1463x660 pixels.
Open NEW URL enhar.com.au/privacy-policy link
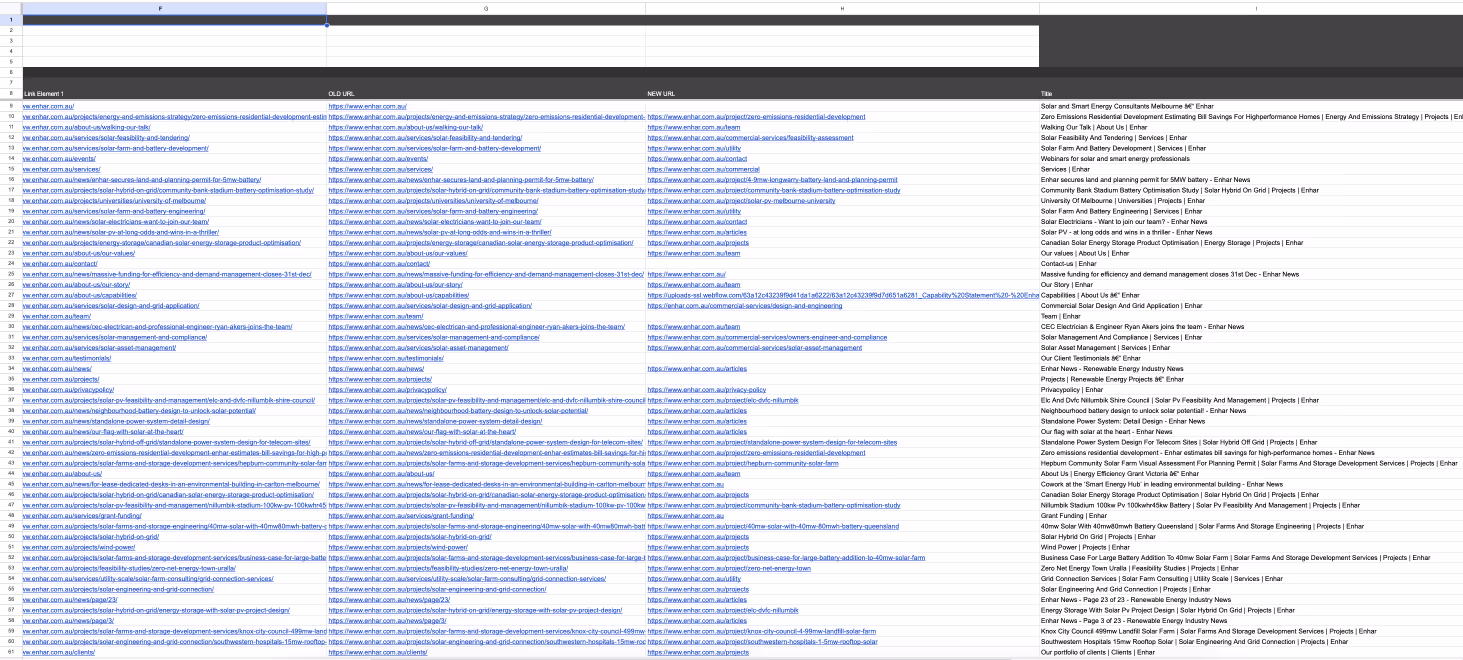tap(706, 389)
